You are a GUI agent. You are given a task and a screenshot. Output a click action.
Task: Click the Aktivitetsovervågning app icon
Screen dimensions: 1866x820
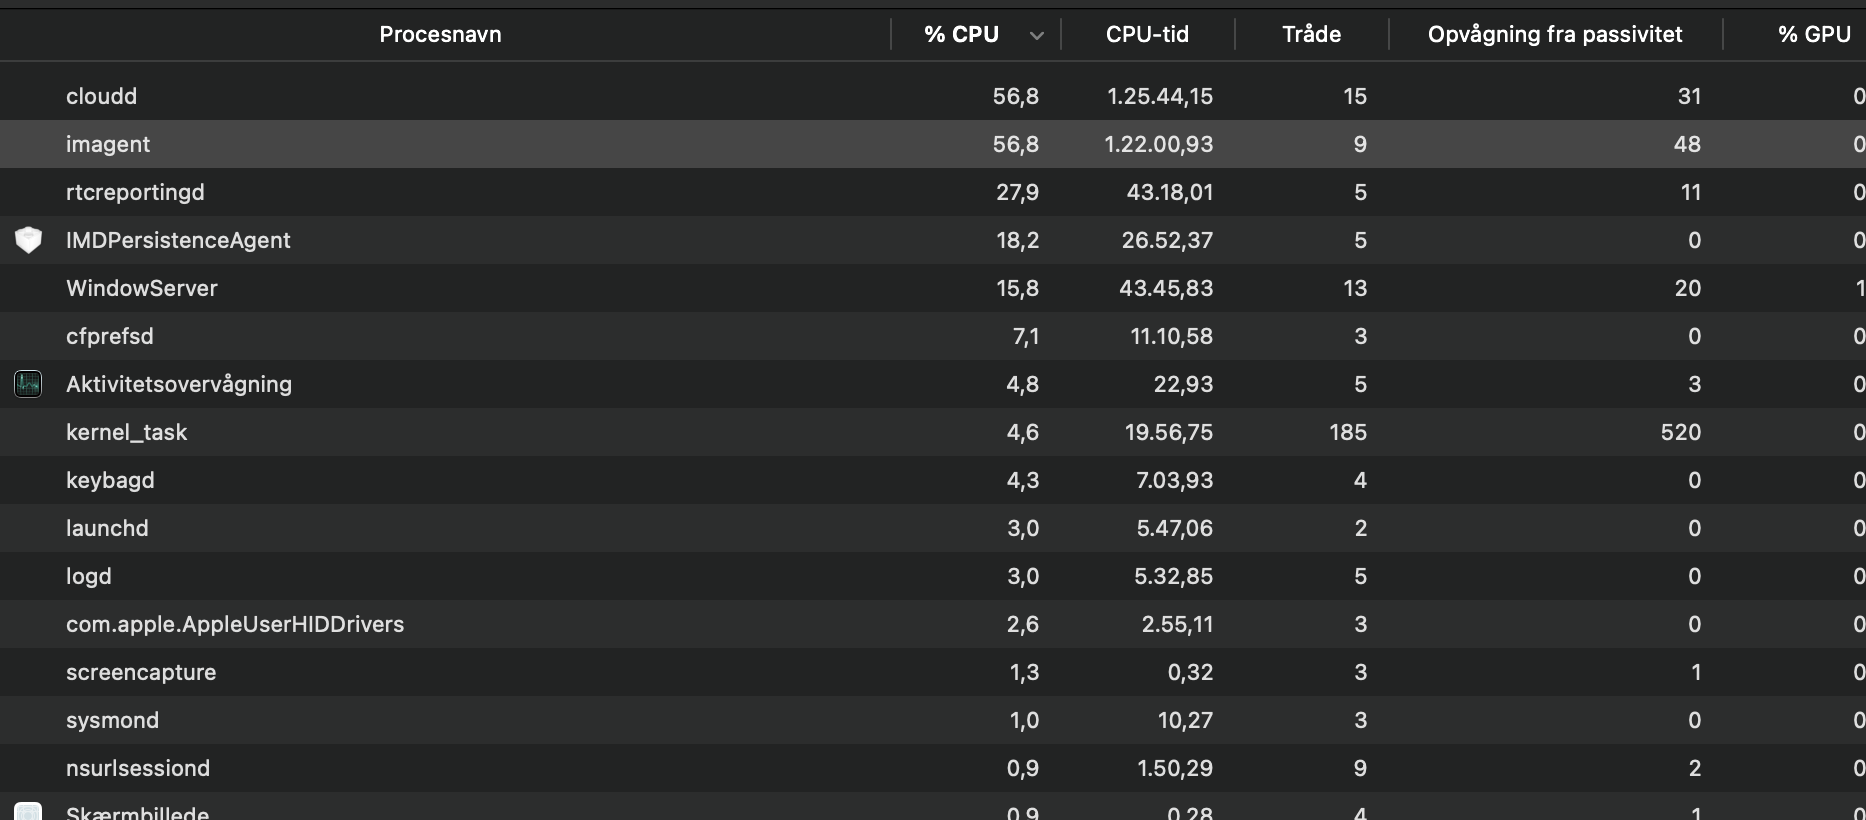[29, 384]
